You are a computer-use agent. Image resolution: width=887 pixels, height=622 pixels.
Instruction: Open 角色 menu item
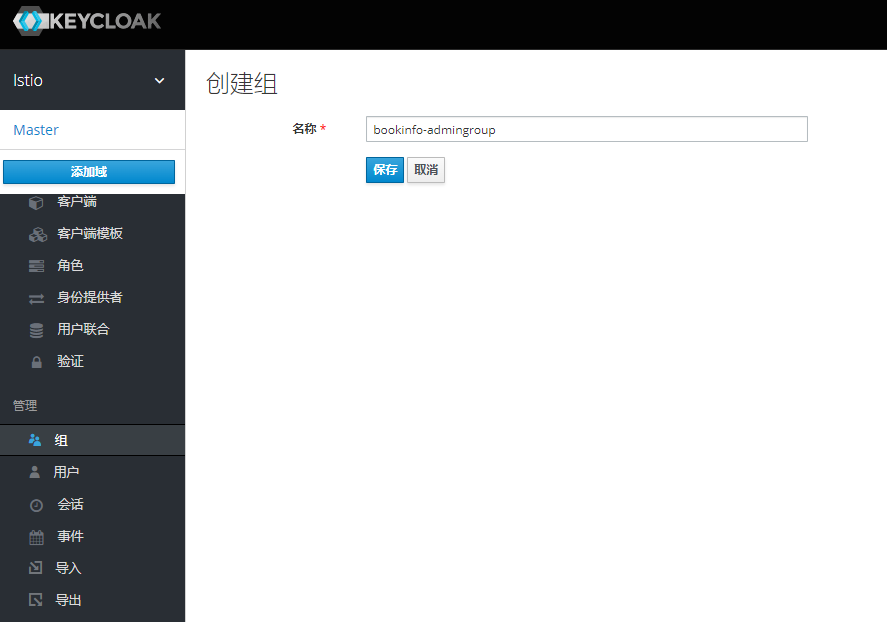[70, 265]
